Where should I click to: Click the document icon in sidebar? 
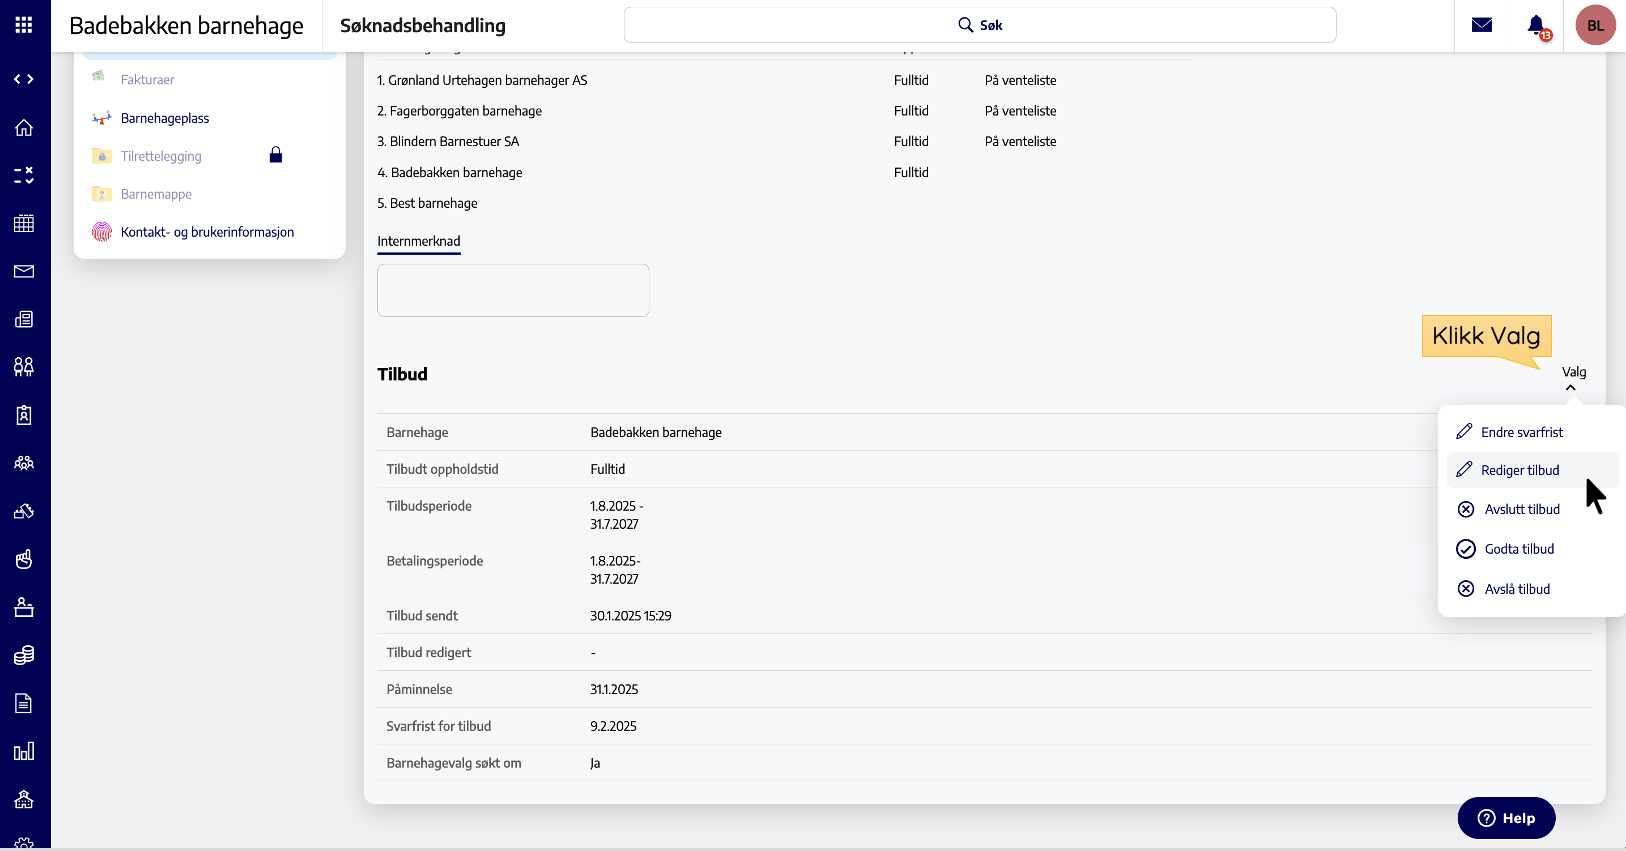24,703
